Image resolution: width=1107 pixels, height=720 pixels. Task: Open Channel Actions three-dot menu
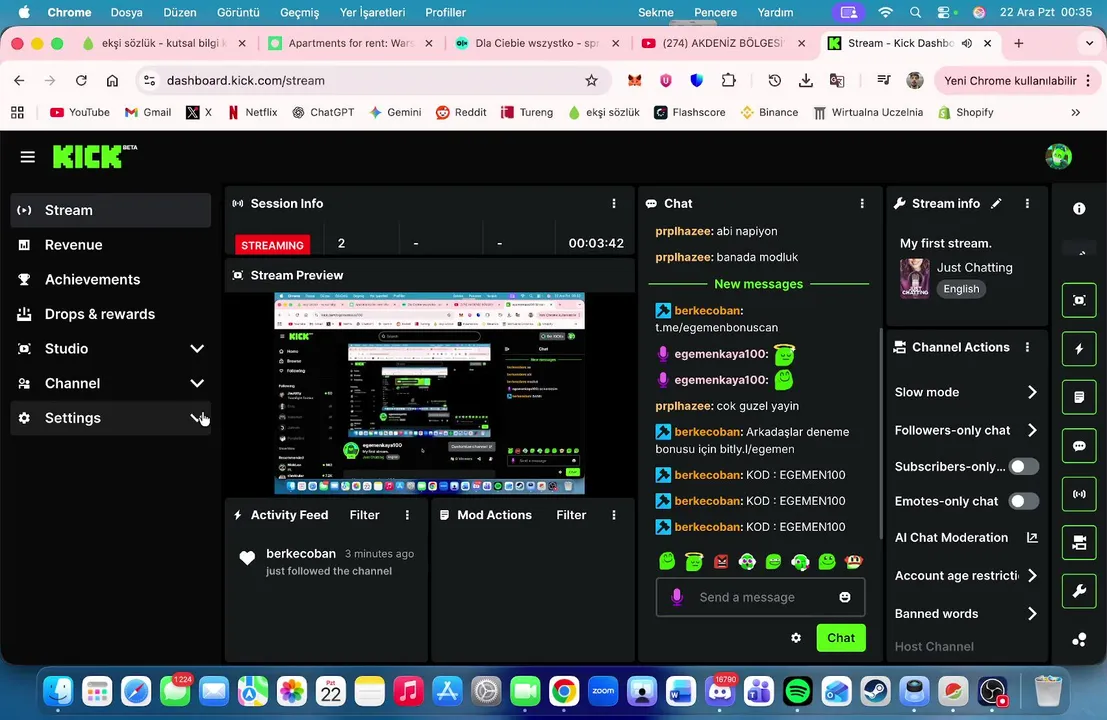pyautogui.click(x=1027, y=347)
